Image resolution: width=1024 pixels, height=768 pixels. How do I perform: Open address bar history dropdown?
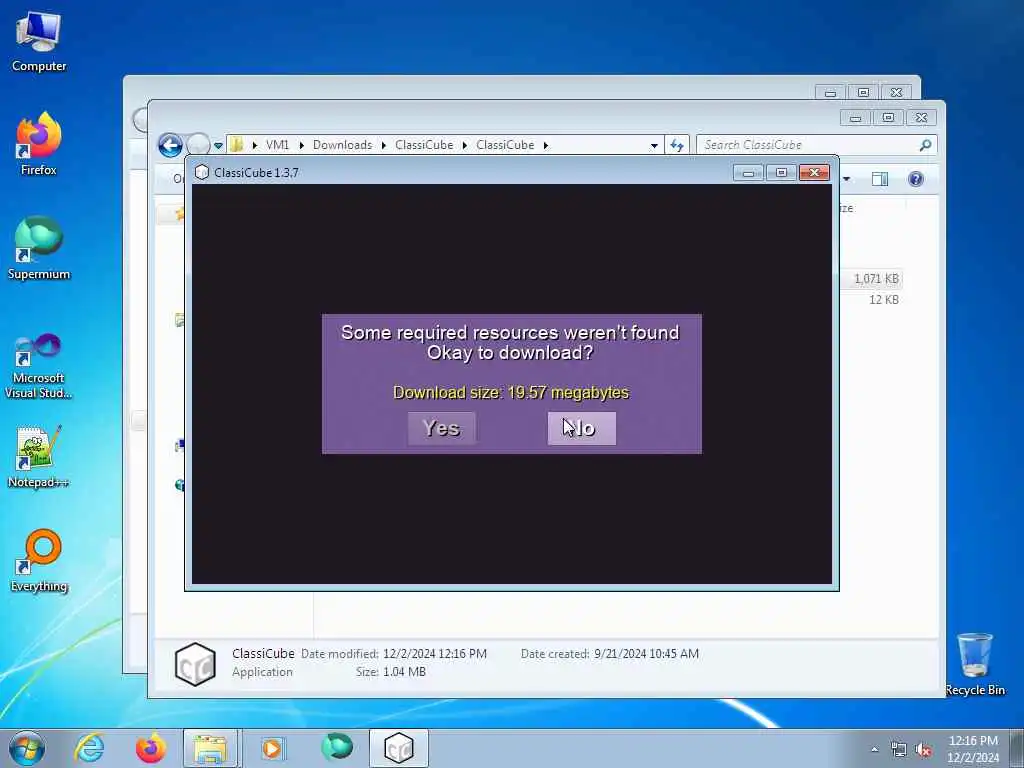654,146
